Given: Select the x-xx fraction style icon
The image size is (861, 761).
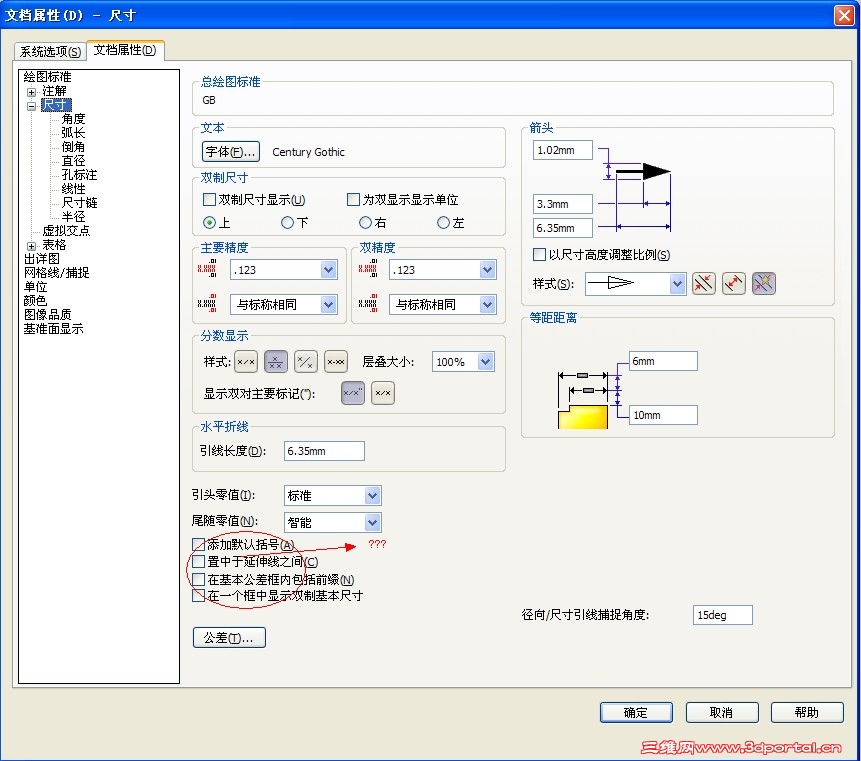Looking at the screenshot, I should tap(336, 362).
